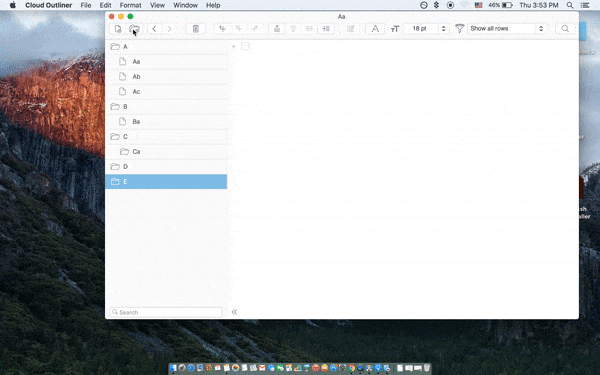Click the indent row icon
Viewport: 600px width, 375px height.
326,29
